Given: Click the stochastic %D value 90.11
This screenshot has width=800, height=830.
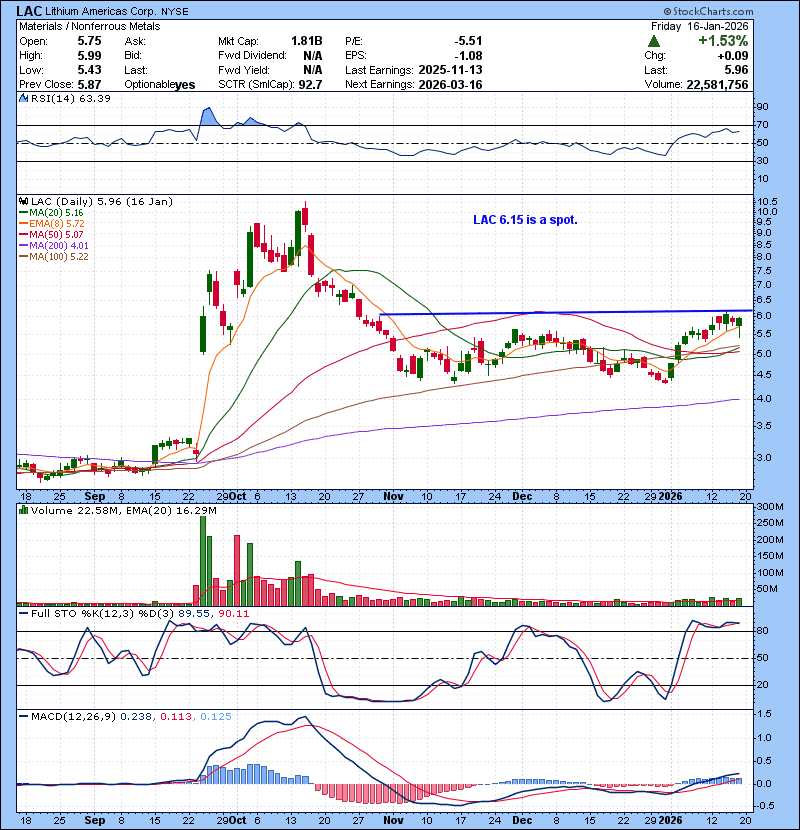Looking at the screenshot, I should pyautogui.click(x=232, y=614).
